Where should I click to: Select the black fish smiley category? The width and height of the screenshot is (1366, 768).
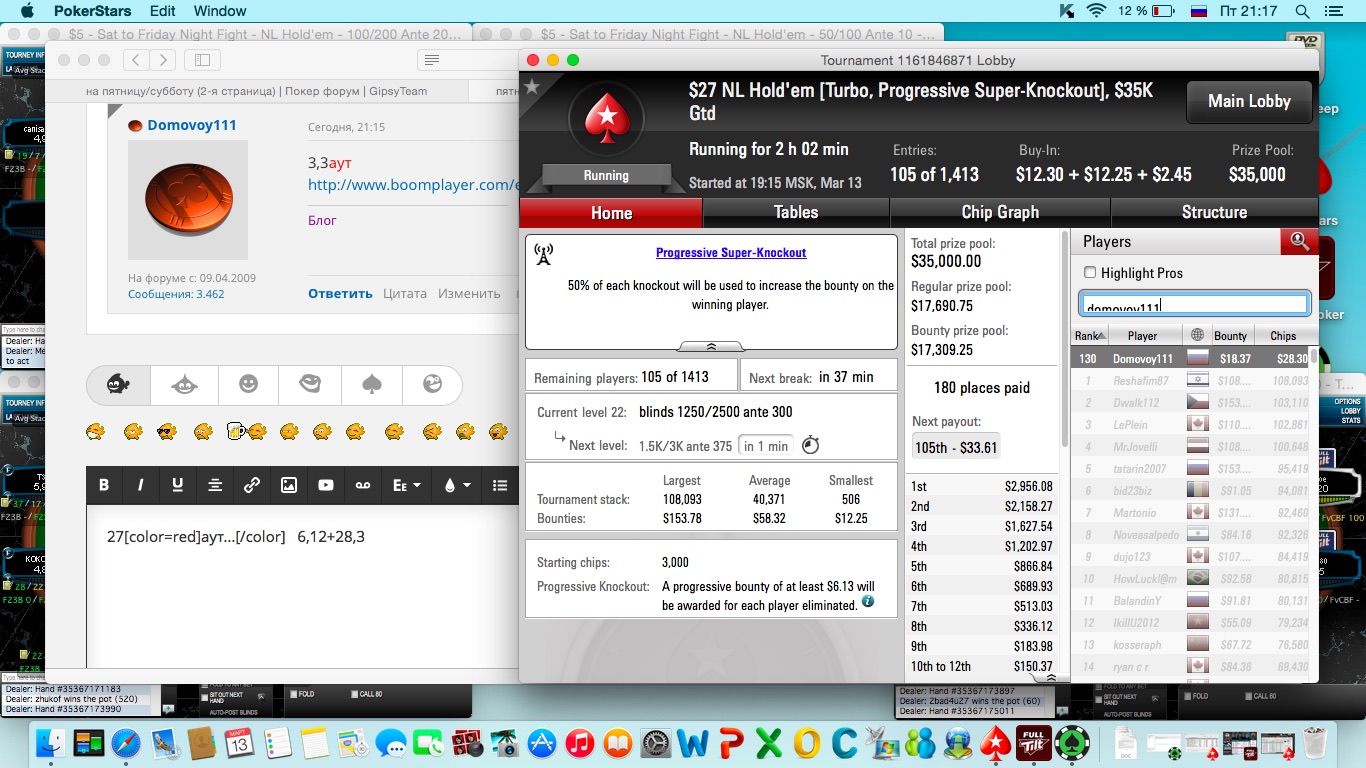pos(118,384)
